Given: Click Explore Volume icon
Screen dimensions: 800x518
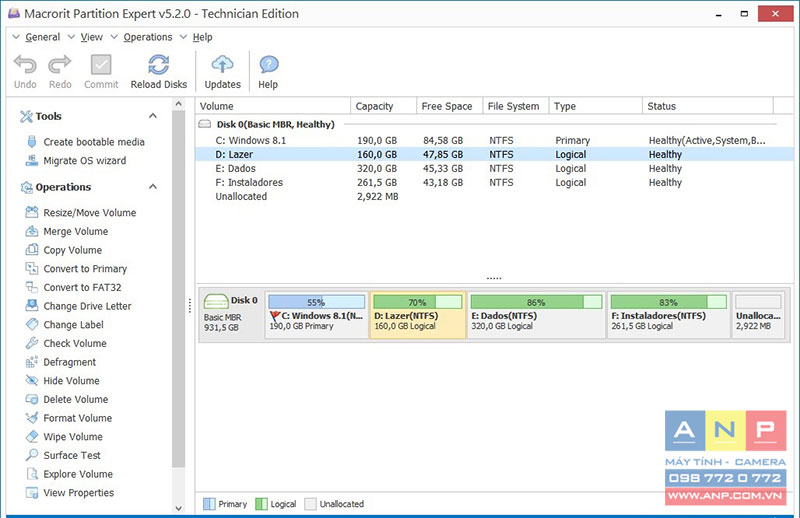Looking at the screenshot, I should 32,474.
